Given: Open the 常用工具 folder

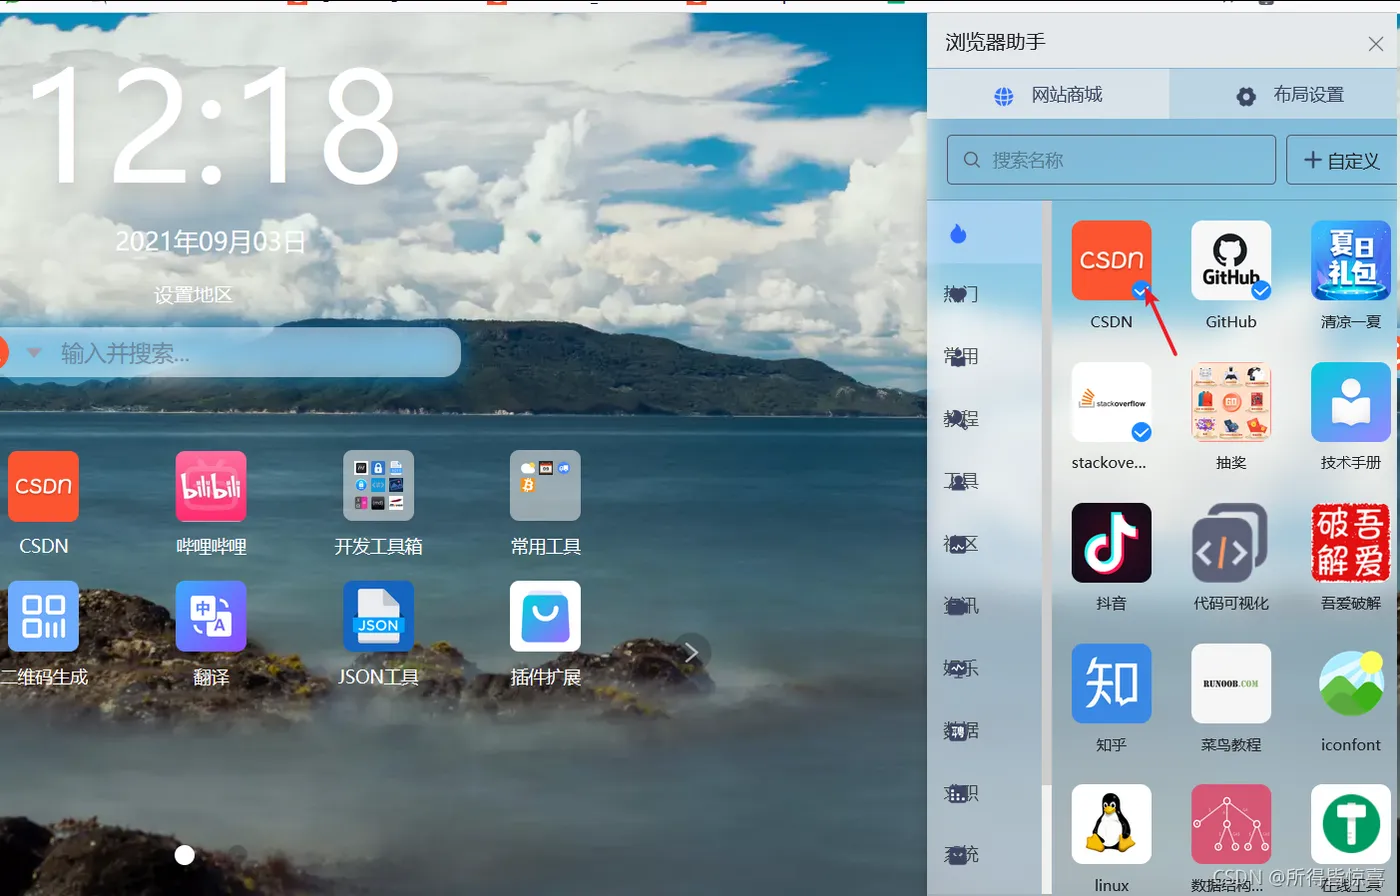Looking at the screenshot, I should tap(545, 486).
